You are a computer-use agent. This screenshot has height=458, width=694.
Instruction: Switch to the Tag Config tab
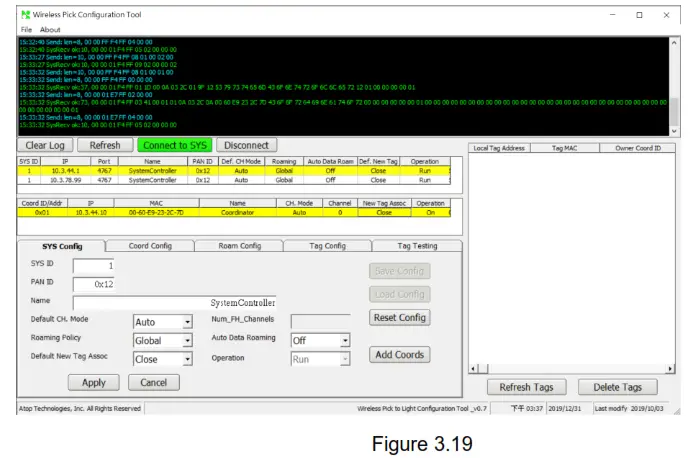(328, 246)
